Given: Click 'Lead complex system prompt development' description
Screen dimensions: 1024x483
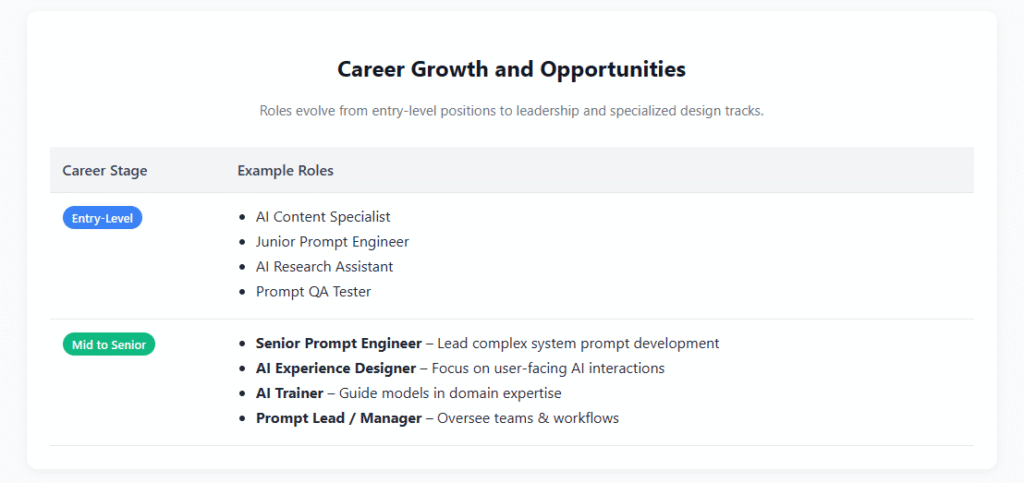Looking at the screenshot, I should coord(578,343).
